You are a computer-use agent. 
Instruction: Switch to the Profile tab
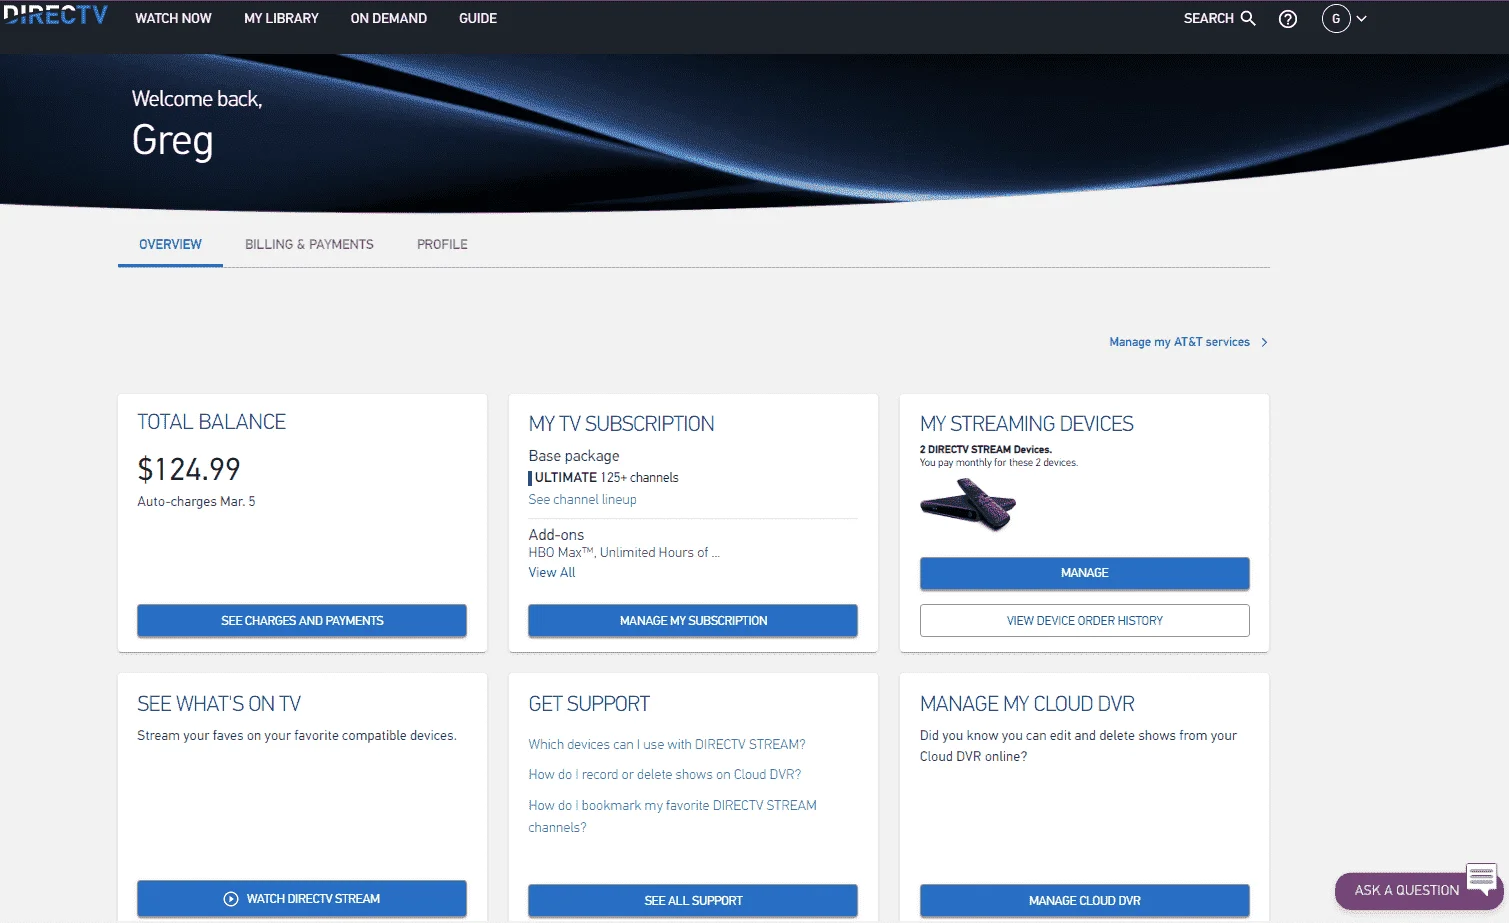(442, 244)
